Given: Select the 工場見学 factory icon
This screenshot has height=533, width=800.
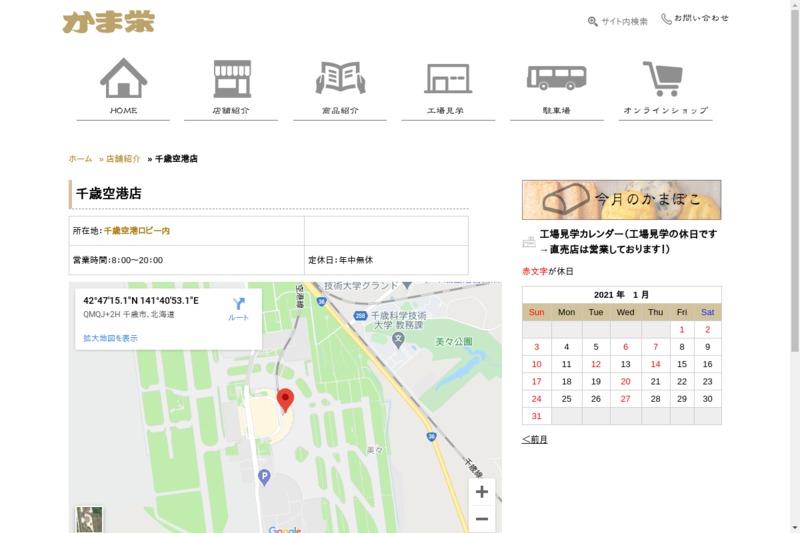Looking at the screenshot, I should point(447,78).
